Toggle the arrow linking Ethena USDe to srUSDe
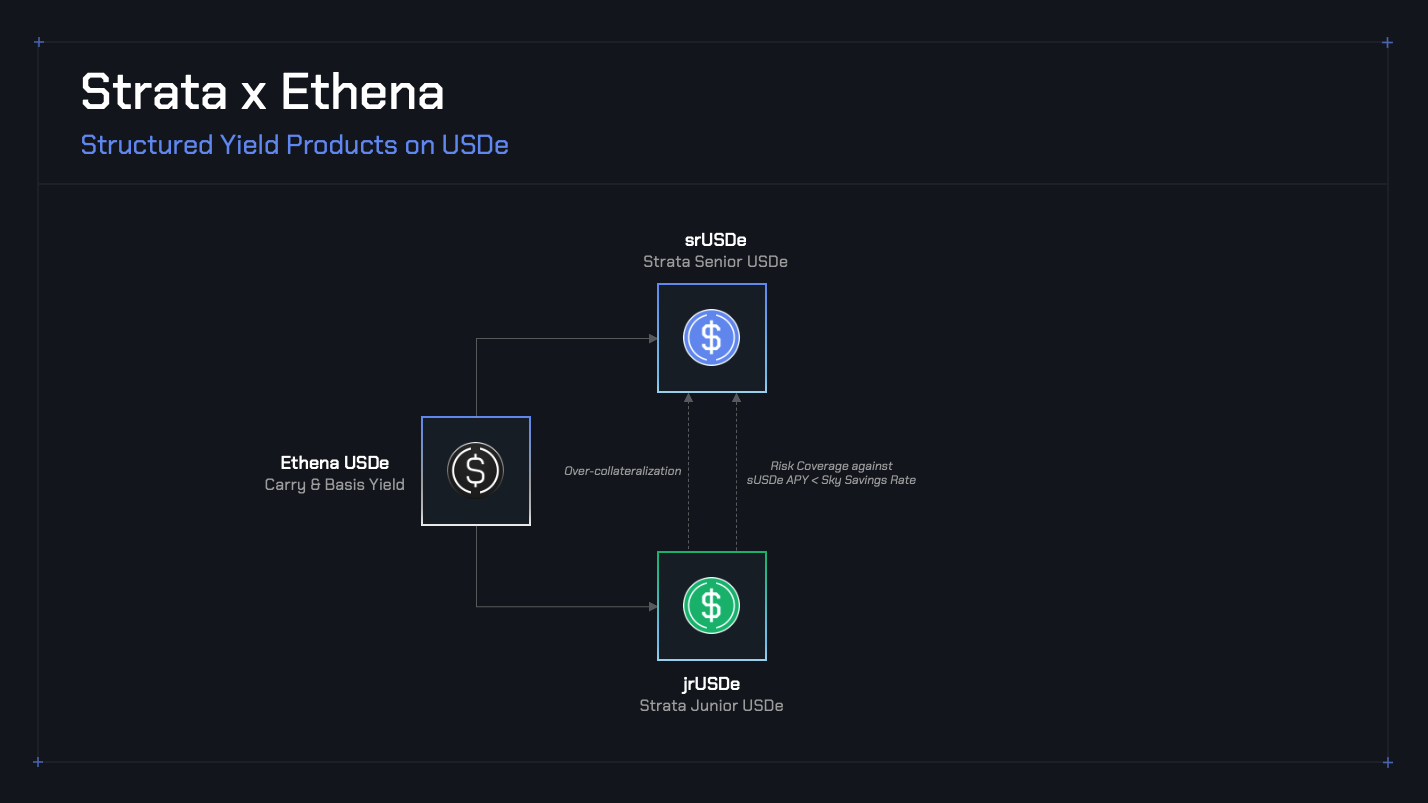Image resolution: width=1428 pixels, height=803 pixels. pyautogui.click(x=565, y=338)
